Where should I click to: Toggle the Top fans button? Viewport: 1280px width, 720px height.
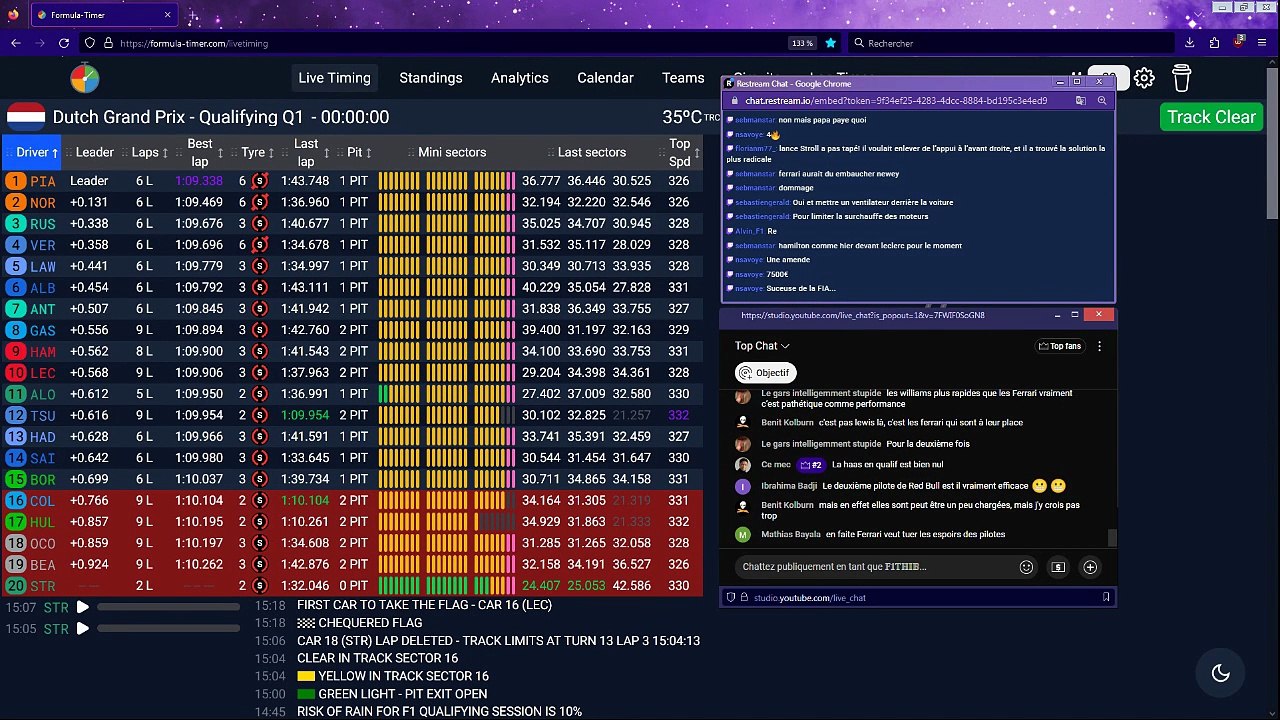click(1059, 346)
